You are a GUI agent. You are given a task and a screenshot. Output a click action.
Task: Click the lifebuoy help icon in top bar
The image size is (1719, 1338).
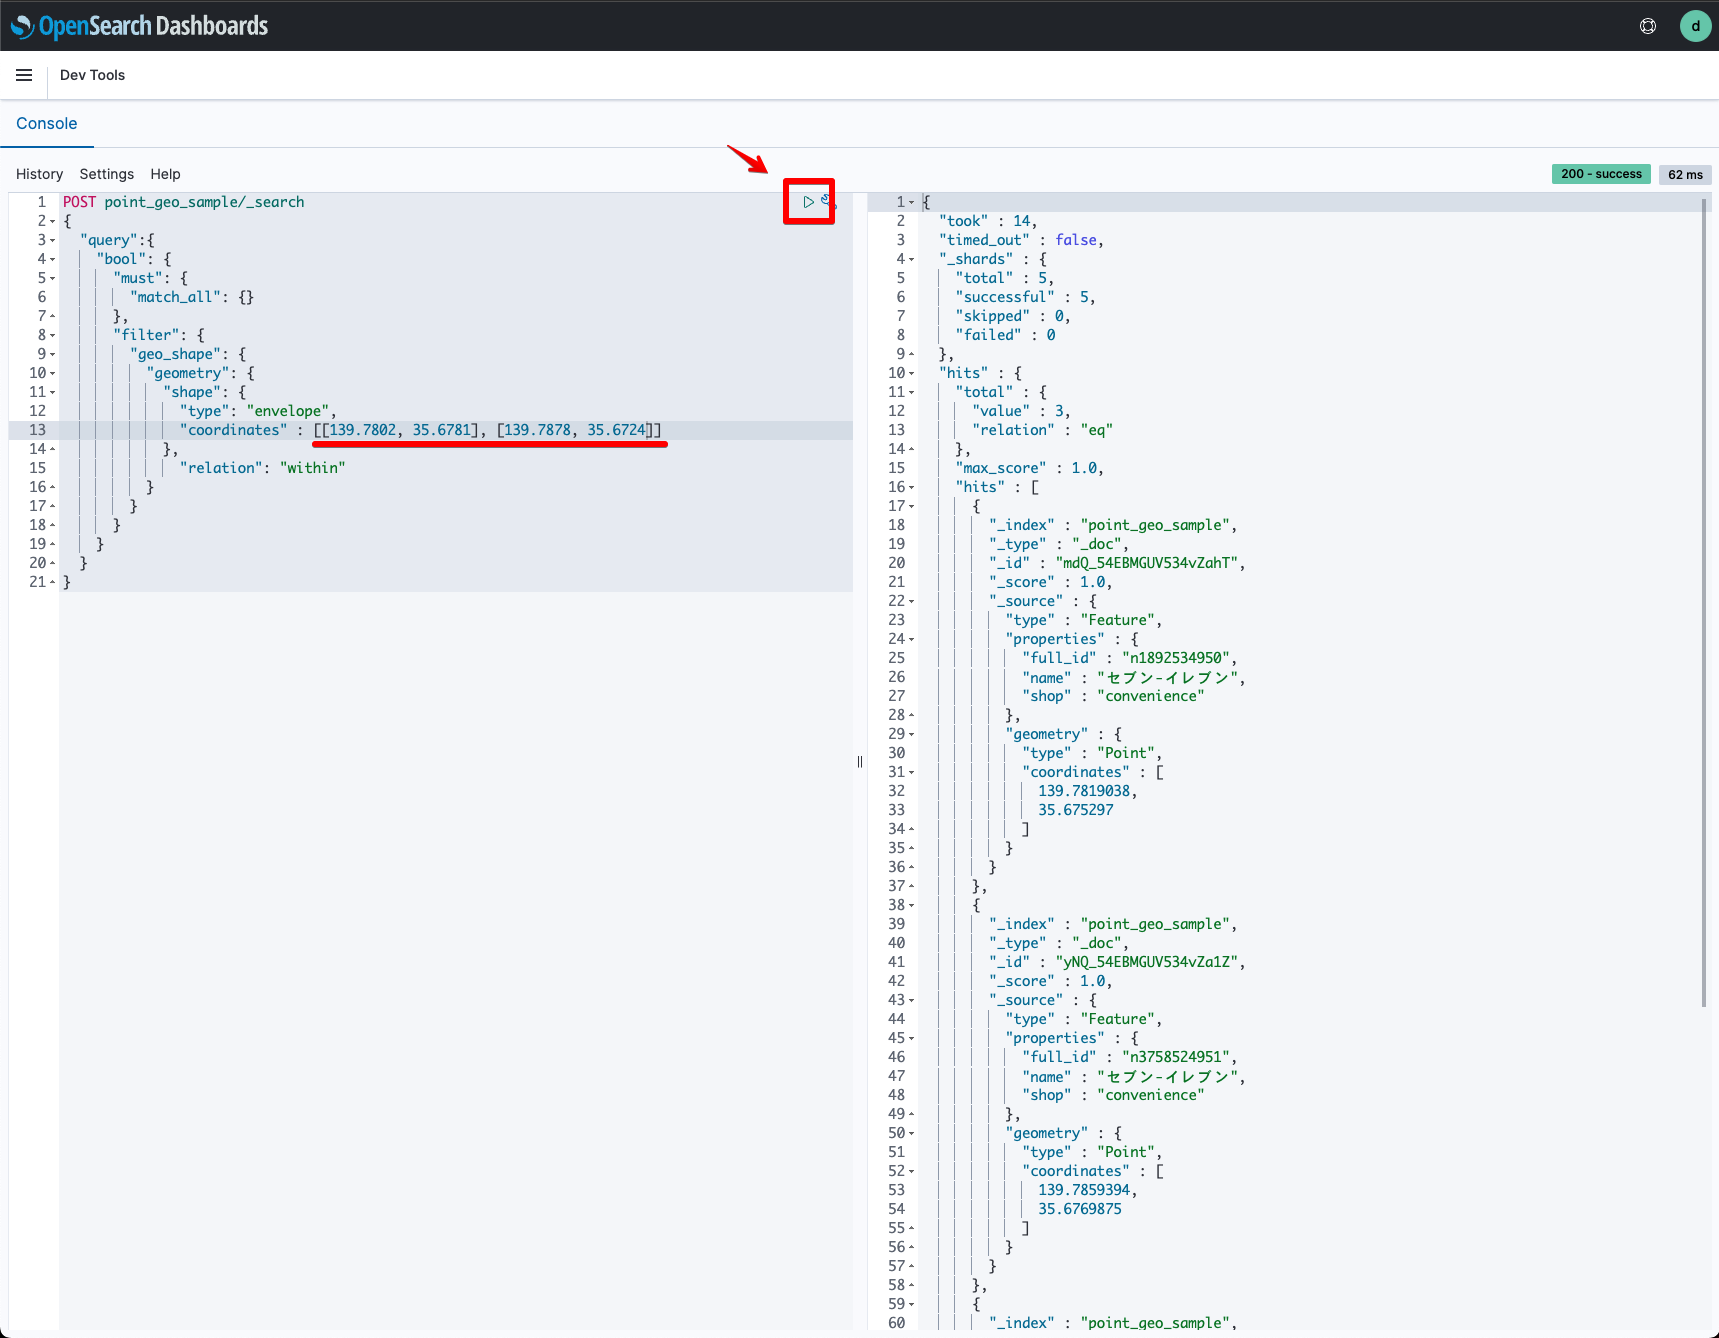[1648, 26]
